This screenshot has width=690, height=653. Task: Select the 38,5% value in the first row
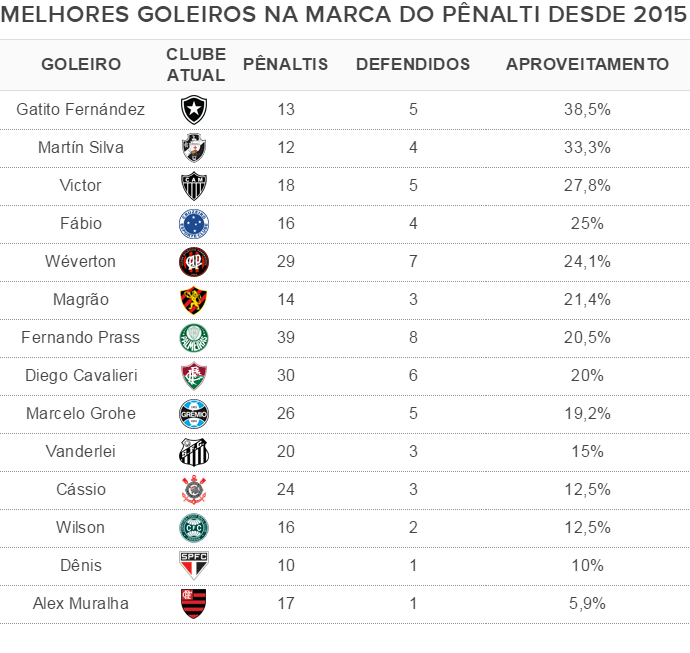pyautogui.click(x=587, y=110)
